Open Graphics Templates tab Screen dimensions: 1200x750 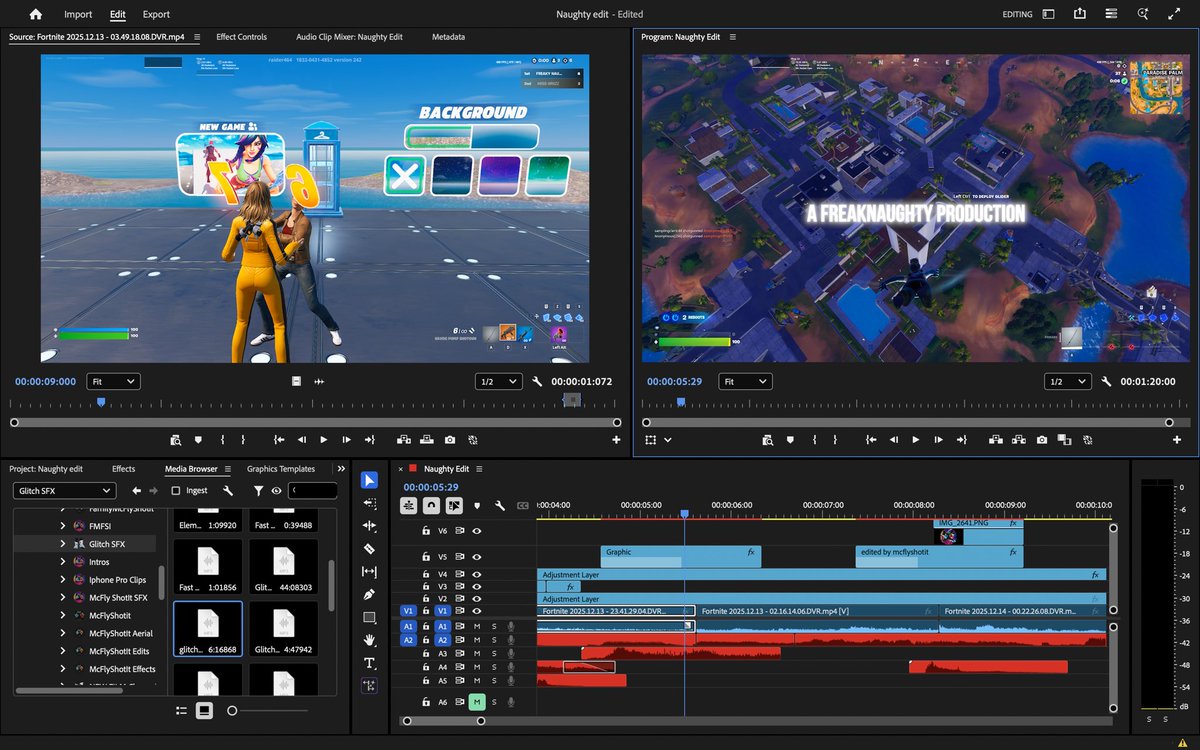click(x=281, y=469)
